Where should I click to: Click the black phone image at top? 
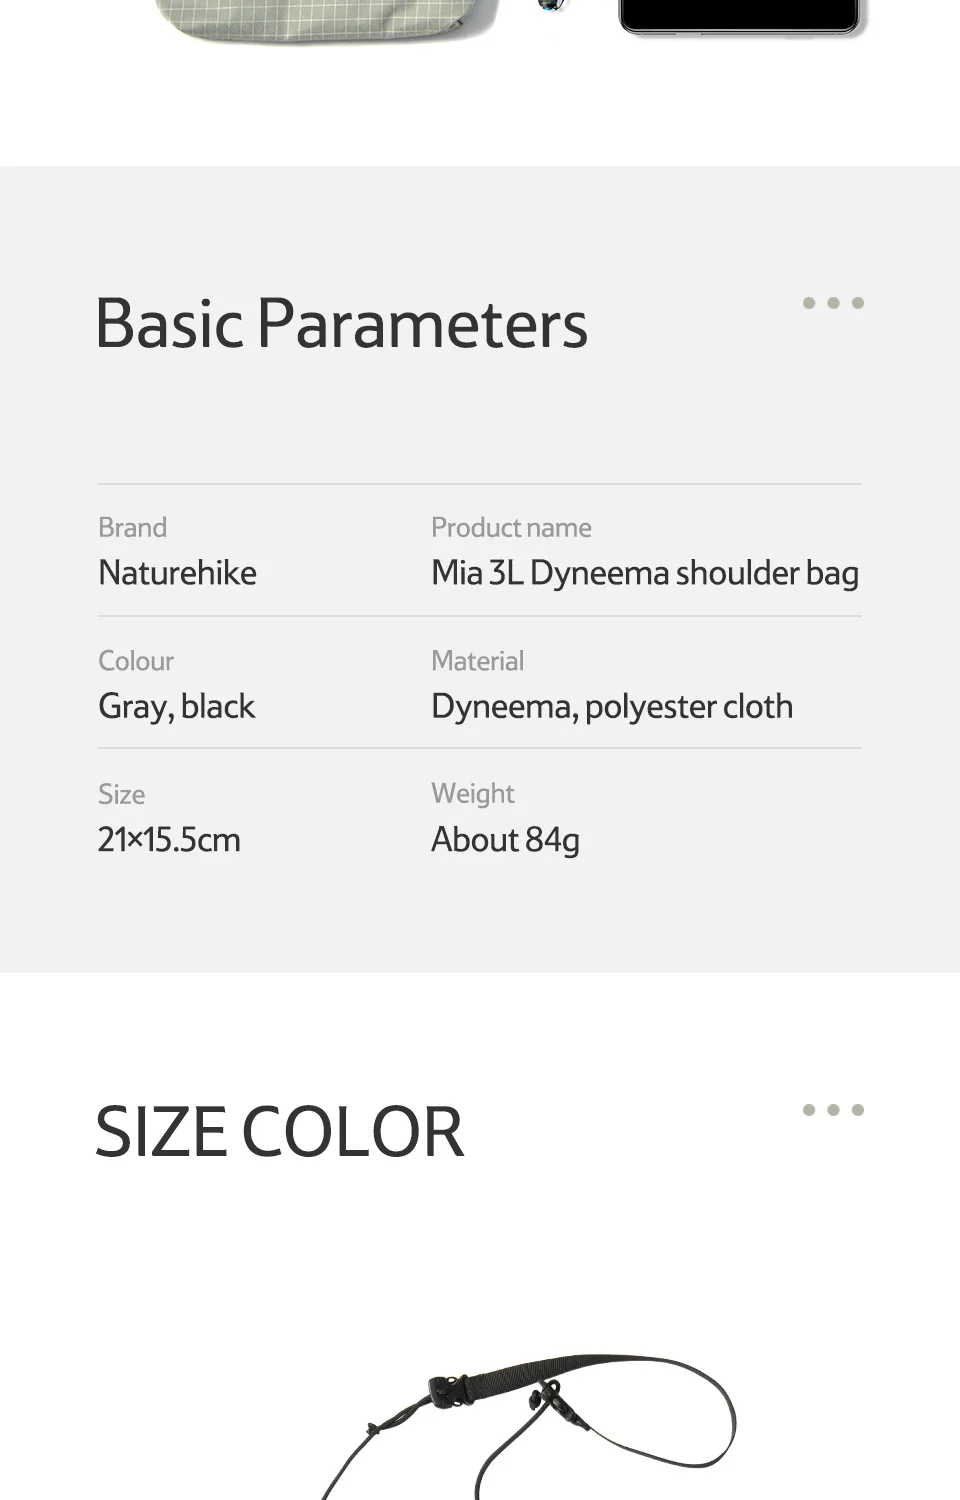pos(740,17)
